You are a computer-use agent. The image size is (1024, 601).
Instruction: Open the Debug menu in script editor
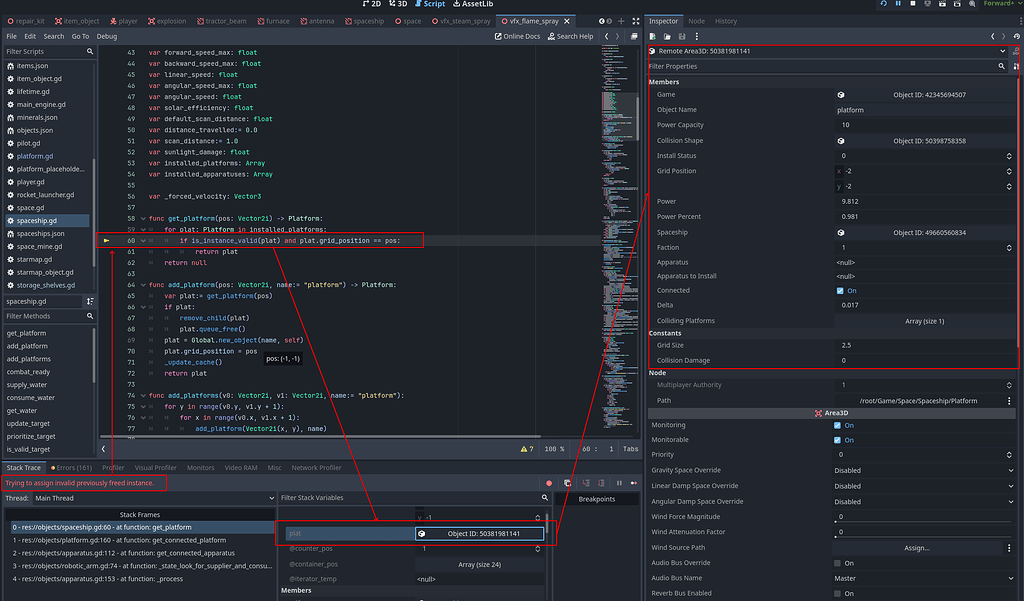click(106, 36)
